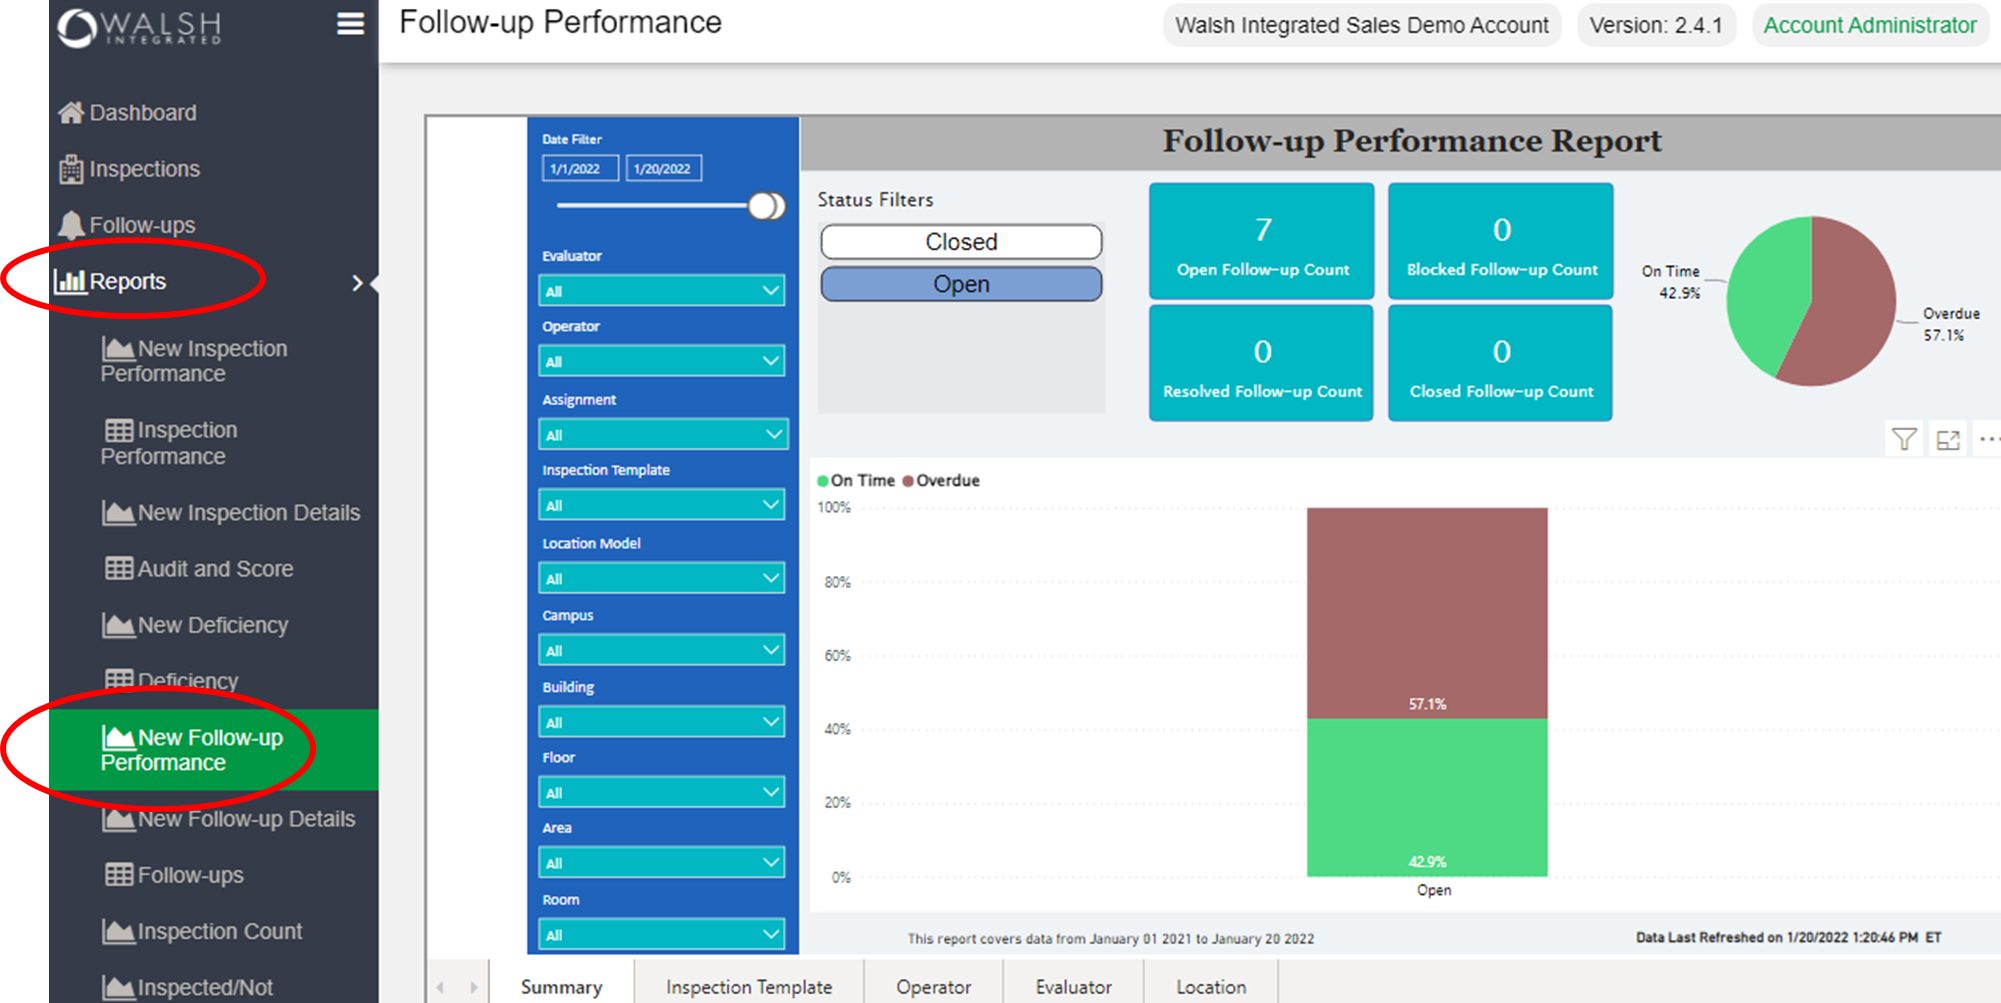The width and height of the screenshot is (2001, 1003).
Task: Open the Location tab at the bottom
Action: pyautogui.click(x=1210, y=986)
